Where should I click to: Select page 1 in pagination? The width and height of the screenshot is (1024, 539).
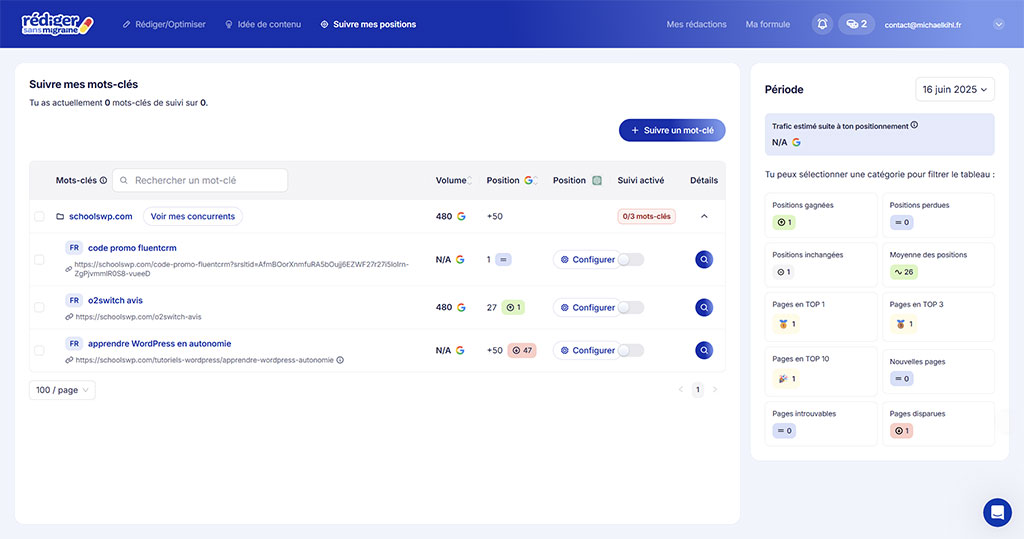tap(697, 389)
